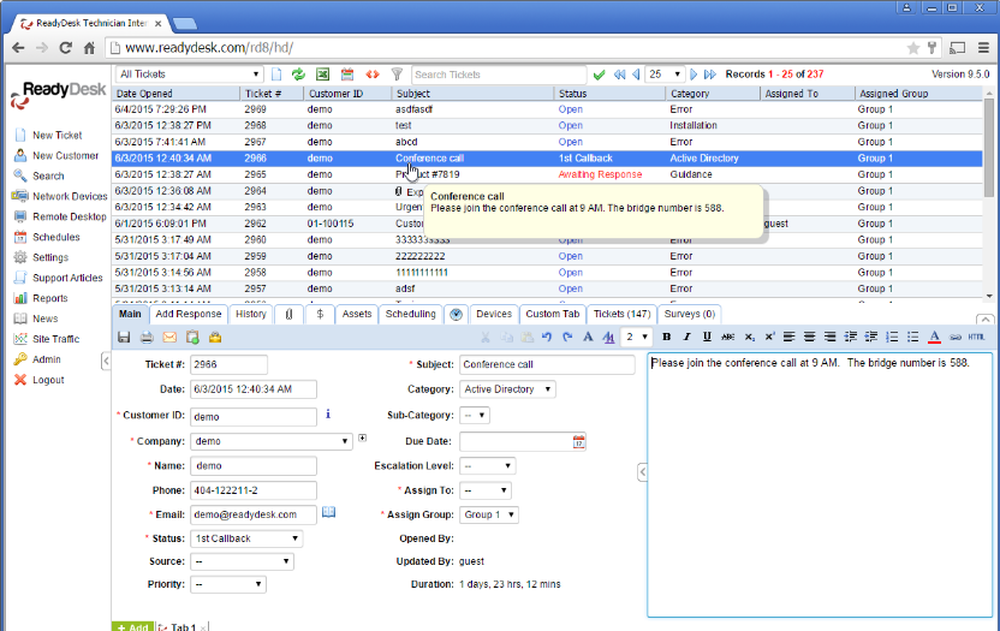Open the attachments paperclip tab
Viewport: 1000px width, 631px height.
pos(289,314)
